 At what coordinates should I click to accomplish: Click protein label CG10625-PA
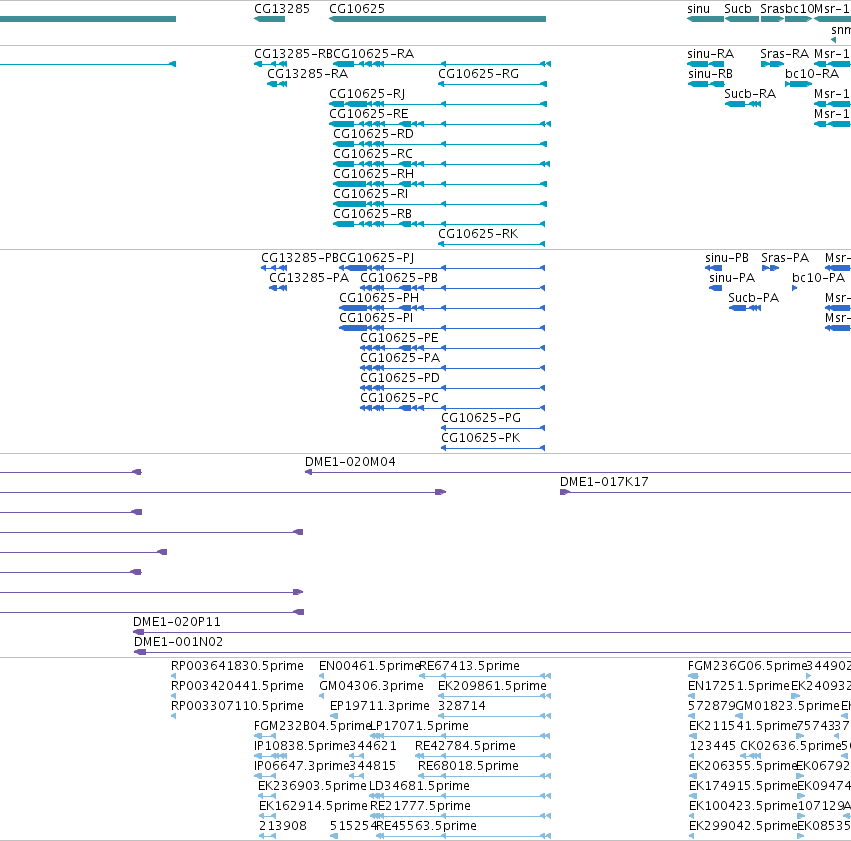(x=400, y=358)
